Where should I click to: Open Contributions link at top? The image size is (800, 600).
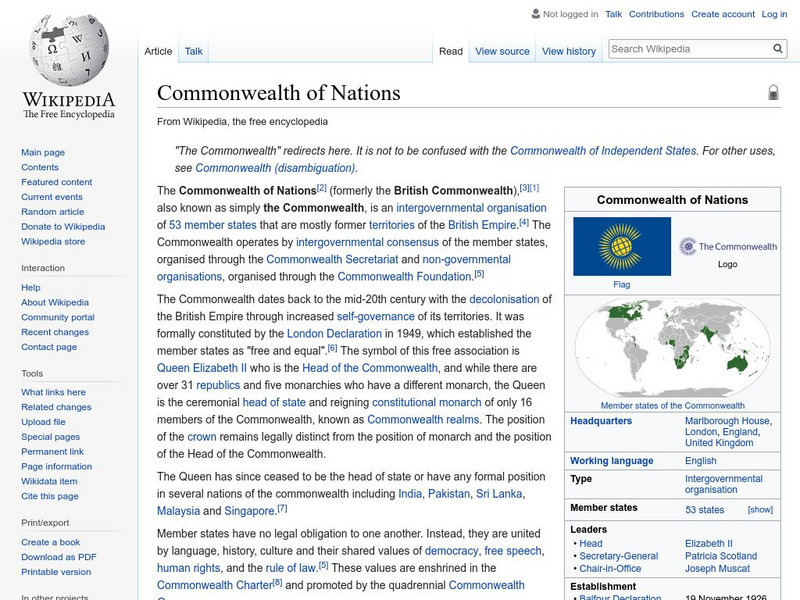656,14
